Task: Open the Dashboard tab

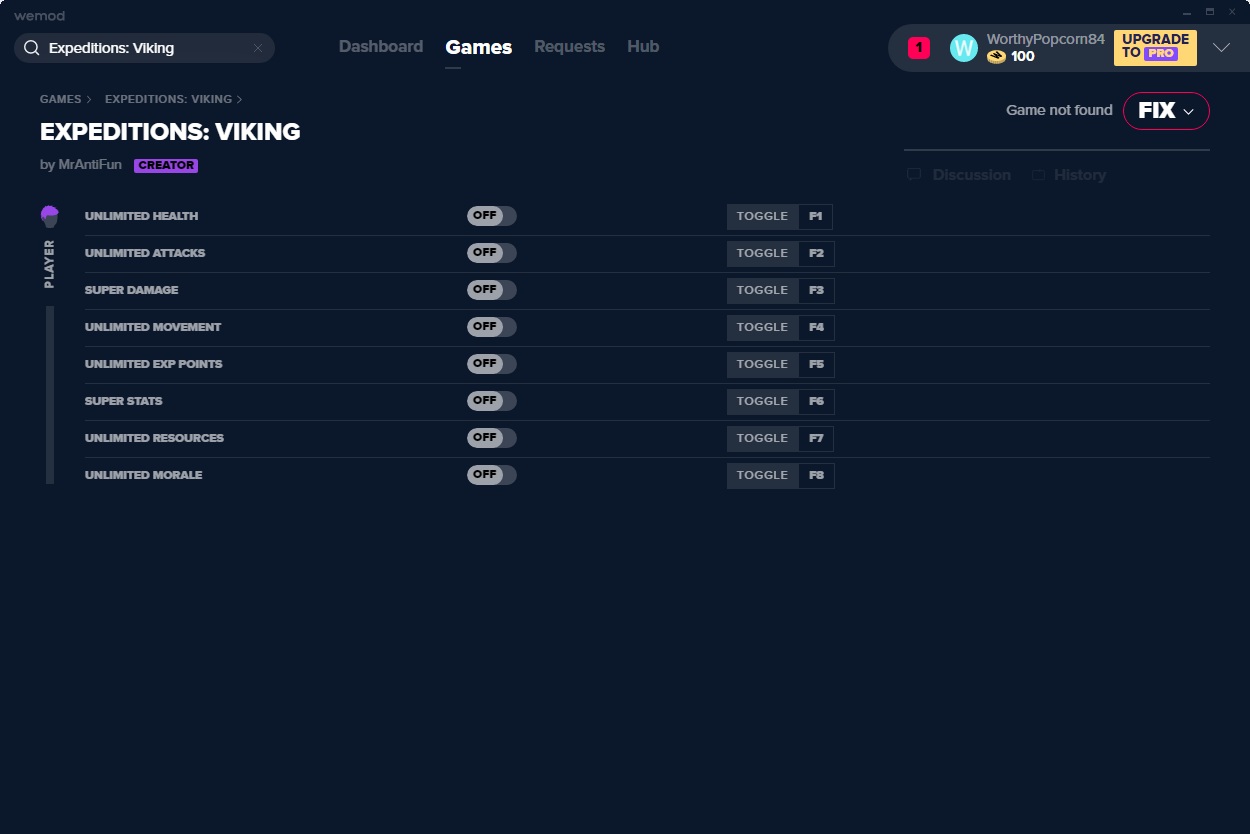Action: [381, 47]
